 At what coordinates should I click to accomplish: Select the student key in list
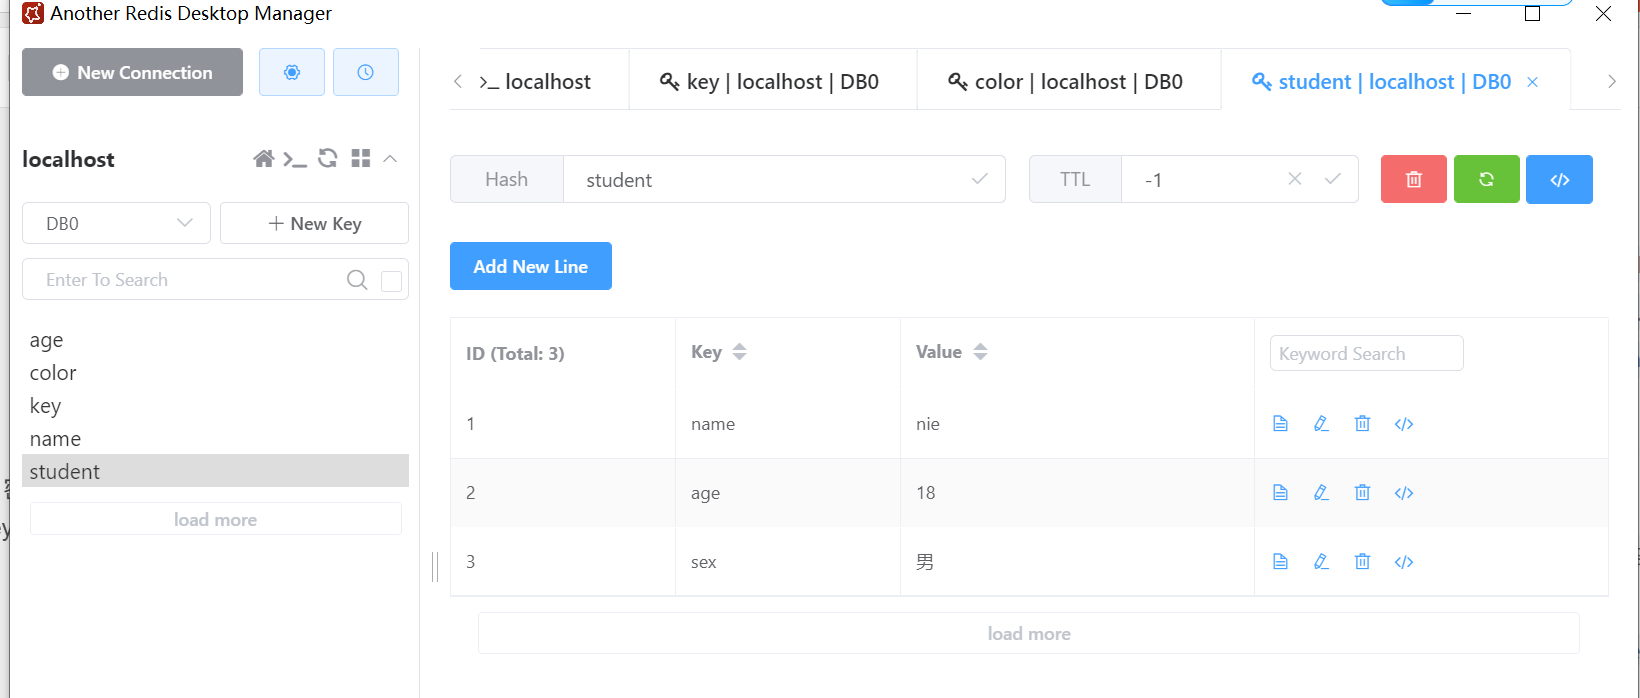(215, 471)
